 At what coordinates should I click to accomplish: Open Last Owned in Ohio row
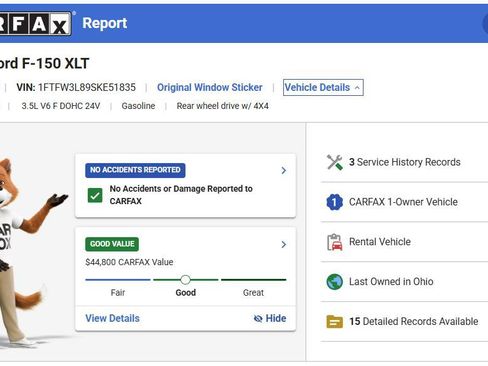point(404,282)
